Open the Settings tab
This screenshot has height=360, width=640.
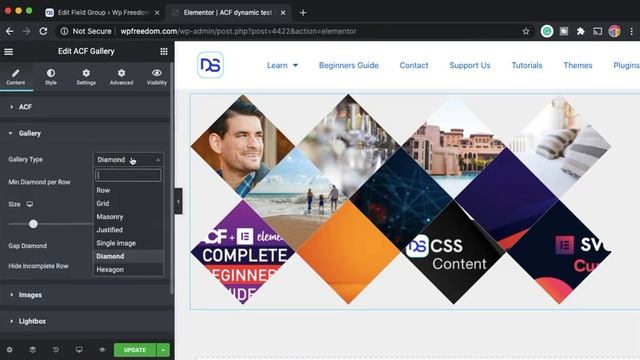pos(86,77)
